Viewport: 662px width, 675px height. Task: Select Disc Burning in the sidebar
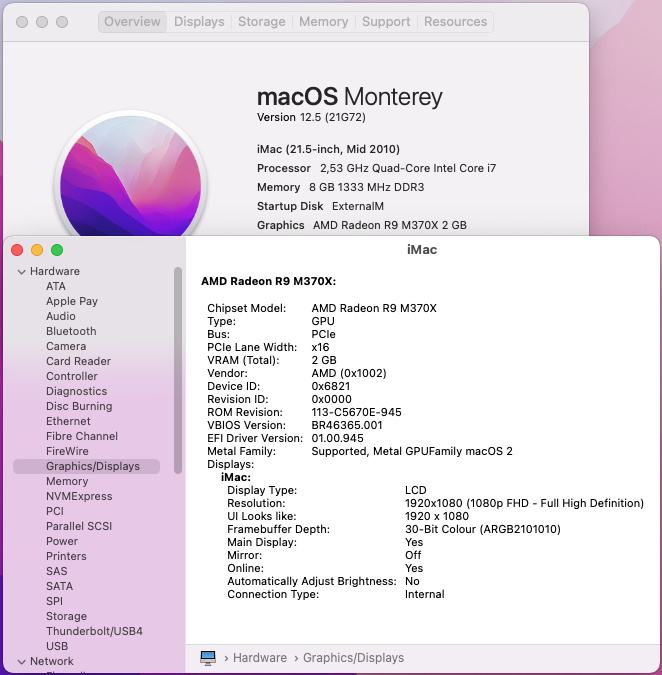[x=79, y=407]
